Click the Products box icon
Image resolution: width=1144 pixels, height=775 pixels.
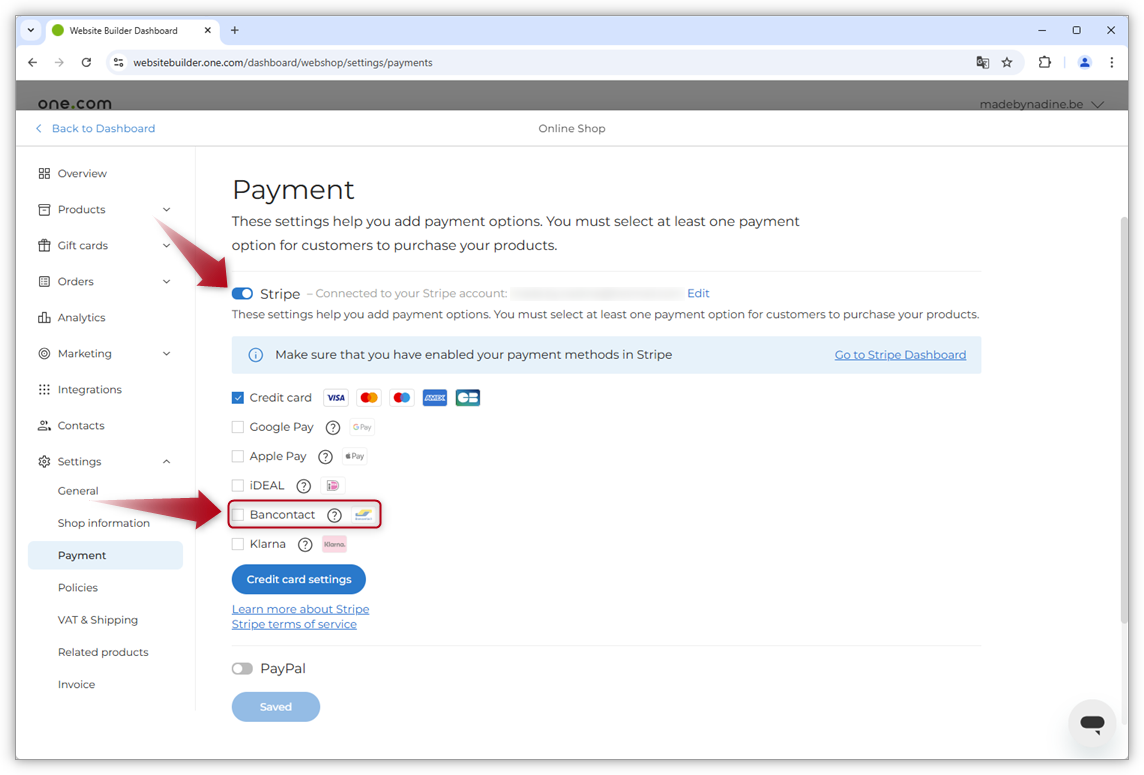(x=45, y=209)
